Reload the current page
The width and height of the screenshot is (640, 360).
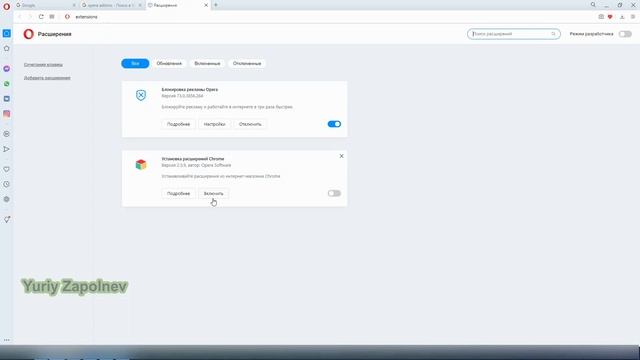tap(41, 17)
